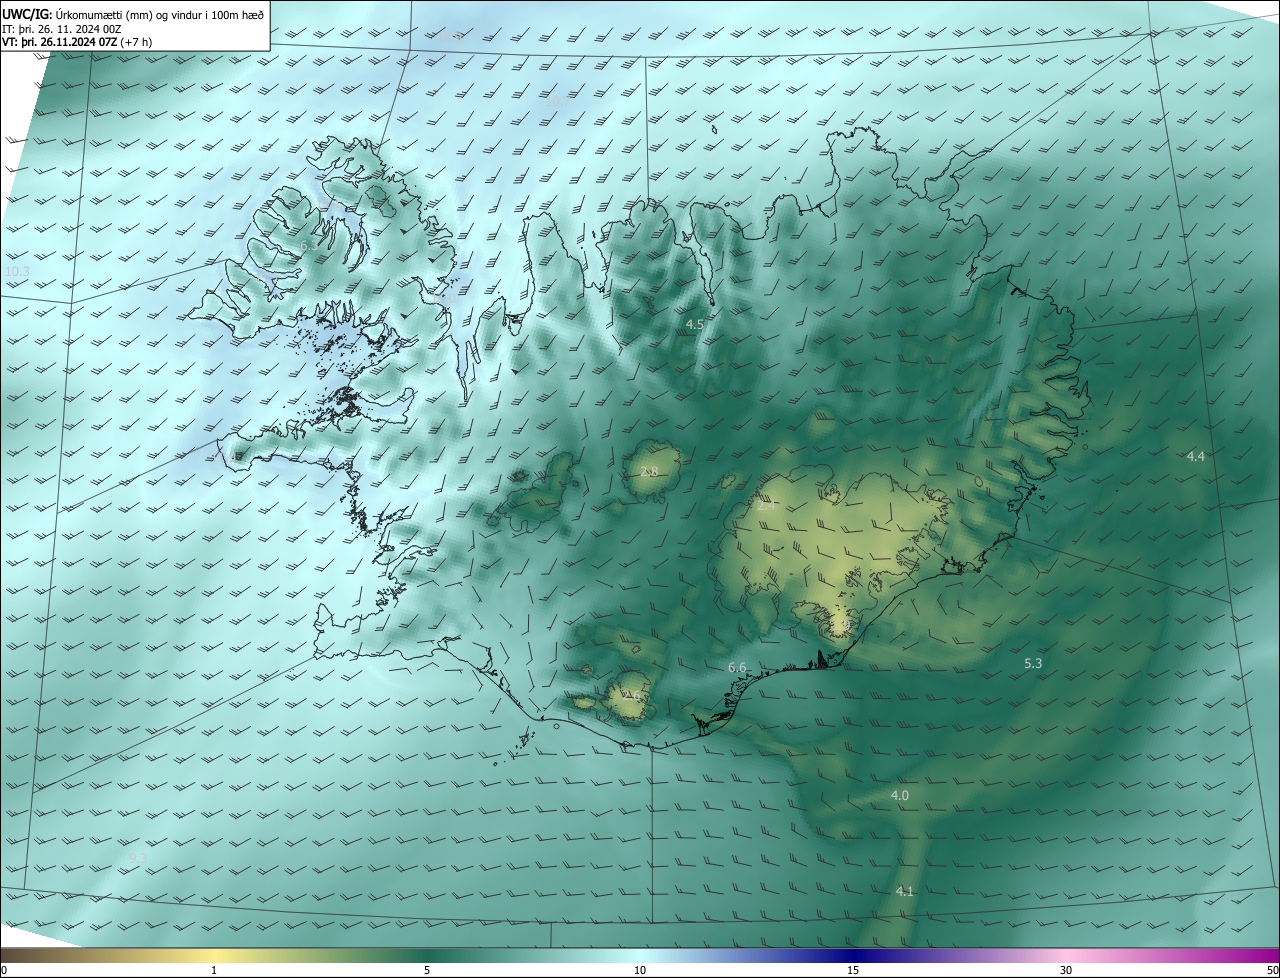Click the 2.8 value on the small glacier
The image size is (1280, 978).
coord(649,472)
